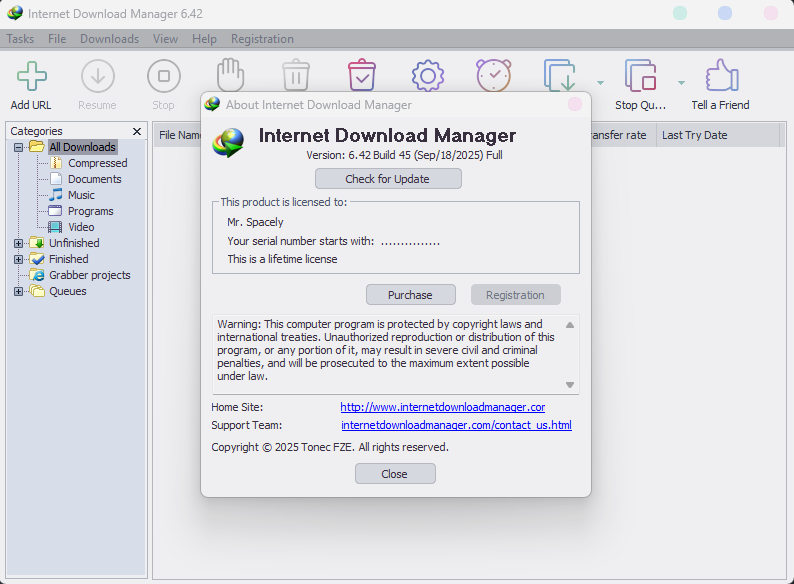
Task: Click the blue main window title button
Action: tap(725, 13)
